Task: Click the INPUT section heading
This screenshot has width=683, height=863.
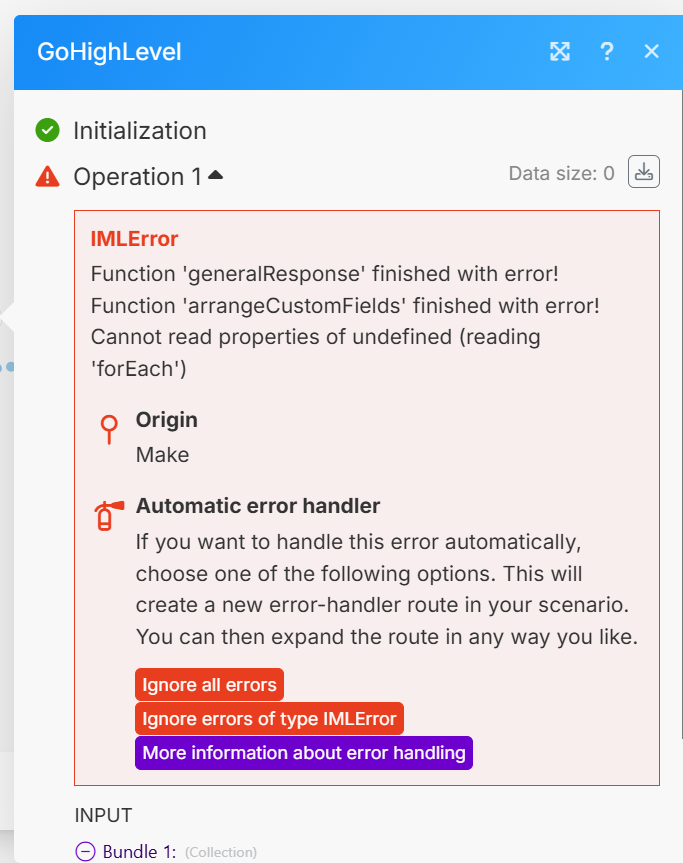Action: 103,815
